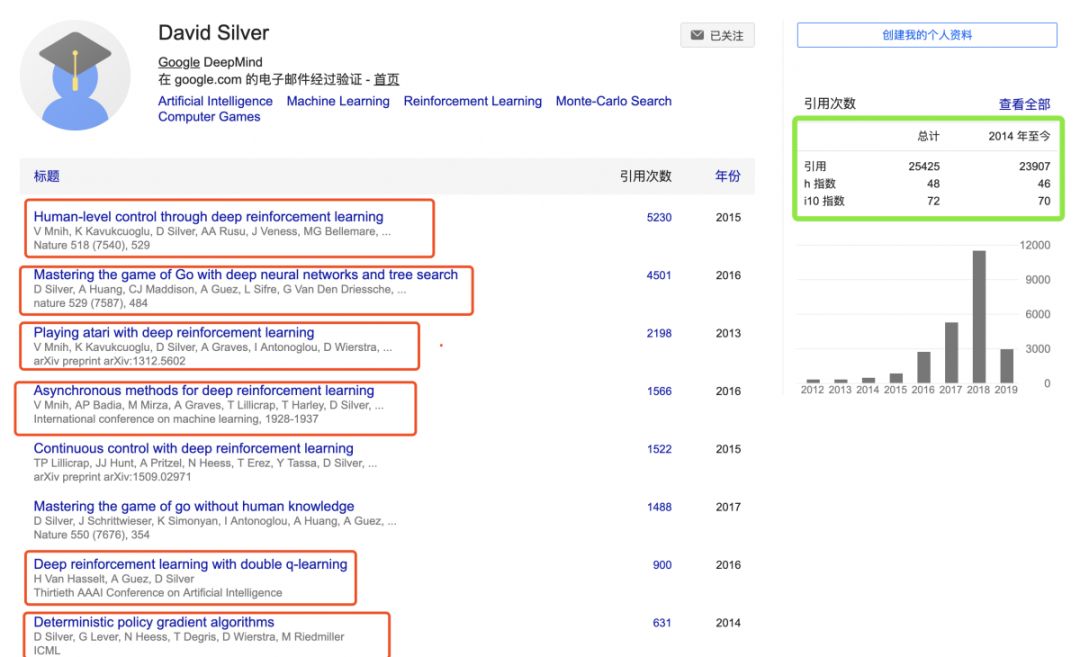The height and width of the screenshot is (657, 1080).
Task: Open the 查看全部 citations link
Action: coord(1024,104)
